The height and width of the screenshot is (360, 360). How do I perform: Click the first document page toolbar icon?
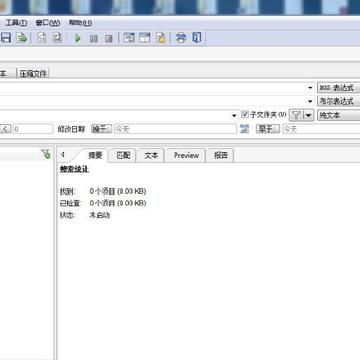click(x=42, y=38)
